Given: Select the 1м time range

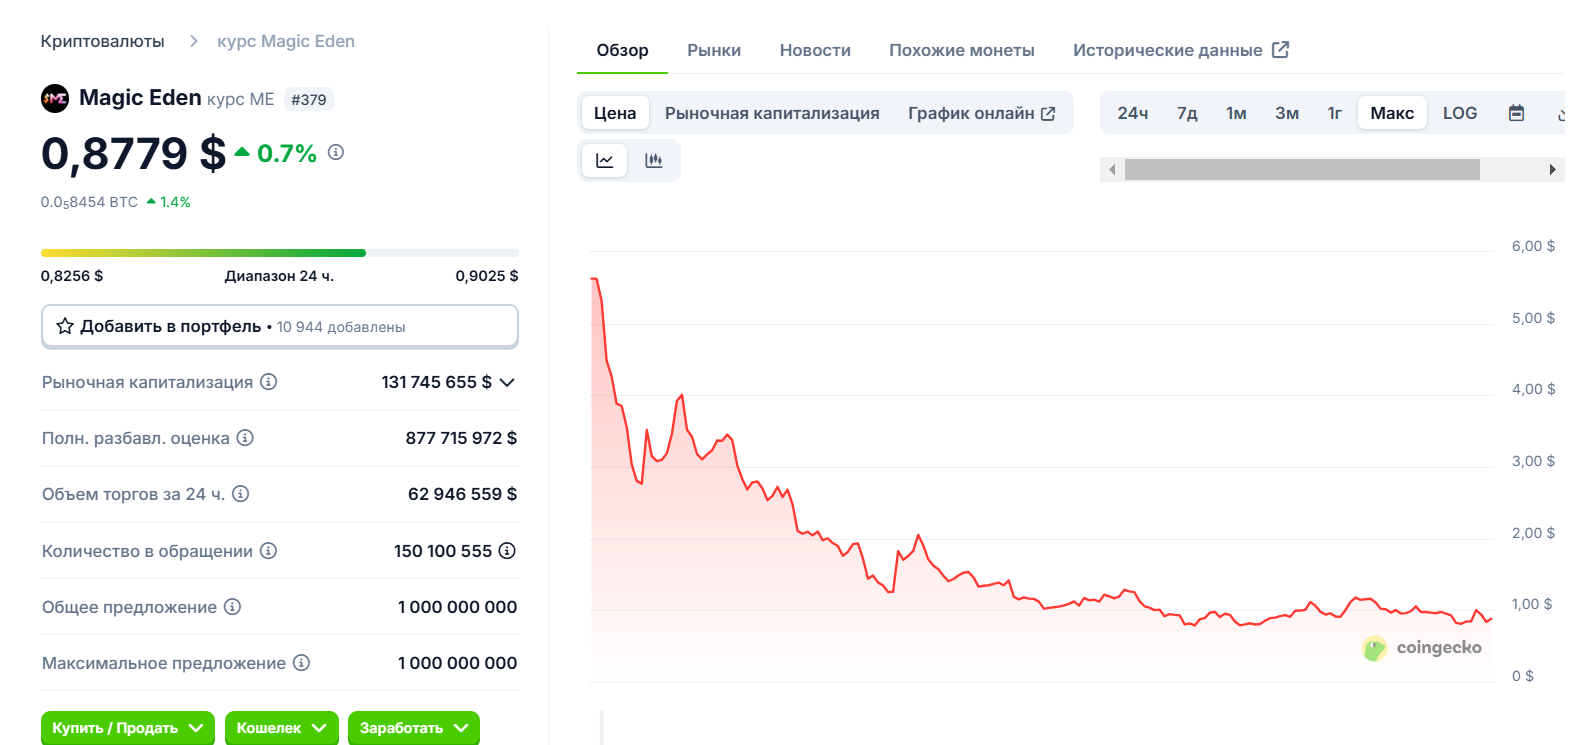Looking at the screenshot, I should [x=1236, y=113].
